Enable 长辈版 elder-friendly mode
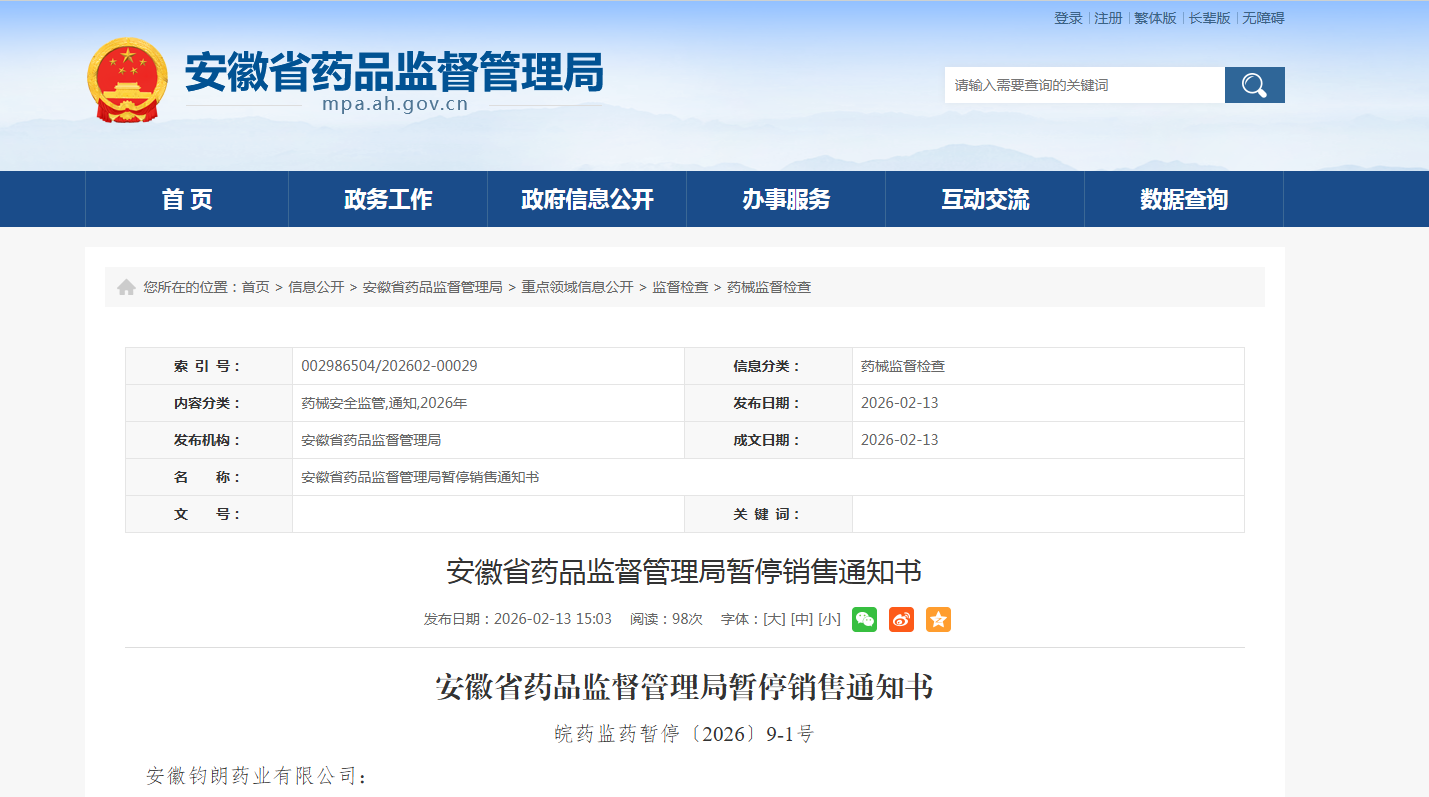Image resolution: width=1429 pixels, height=797 pixels. 1209,18
